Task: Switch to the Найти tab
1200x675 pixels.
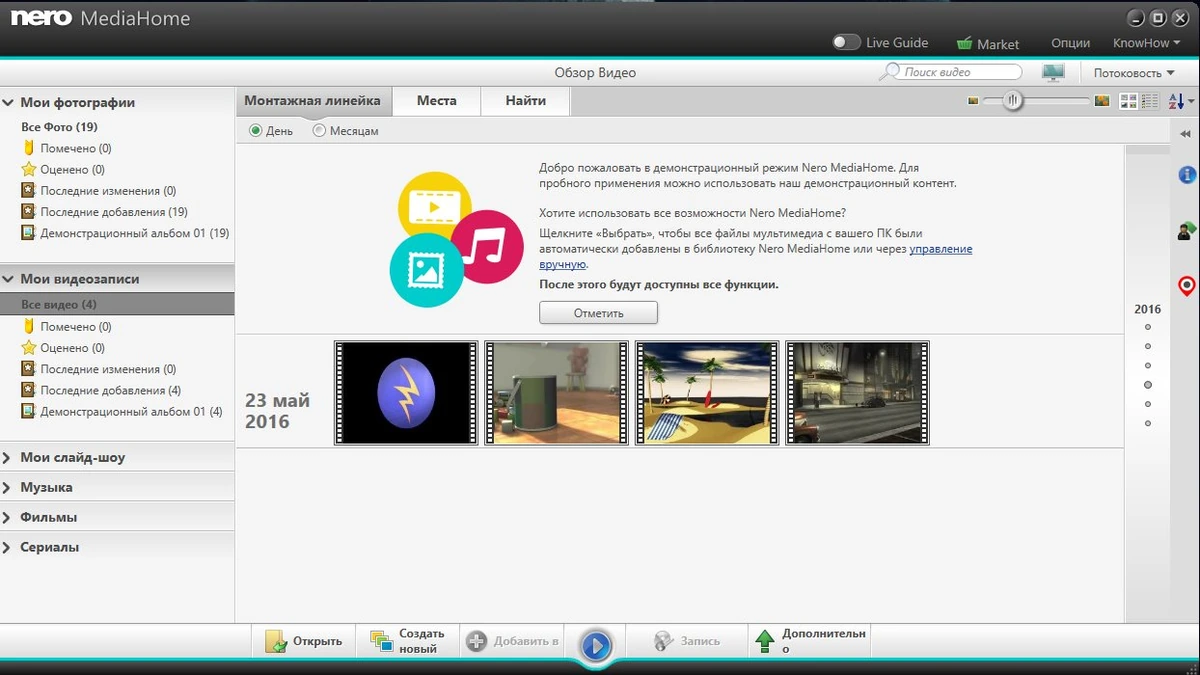Action: tap(526, 101)
